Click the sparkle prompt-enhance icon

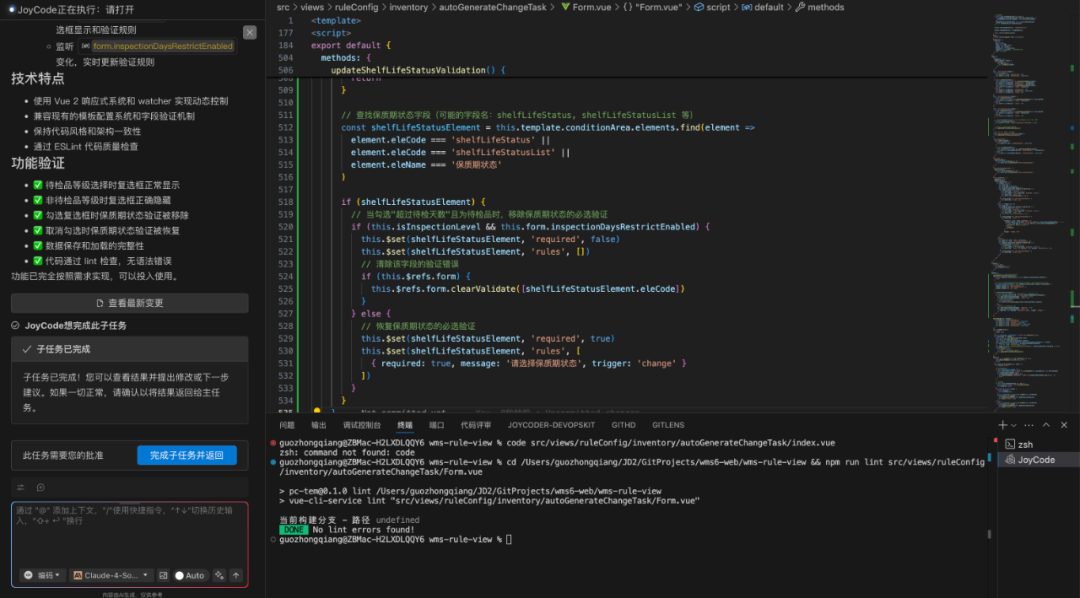click(x=219, y=575)
